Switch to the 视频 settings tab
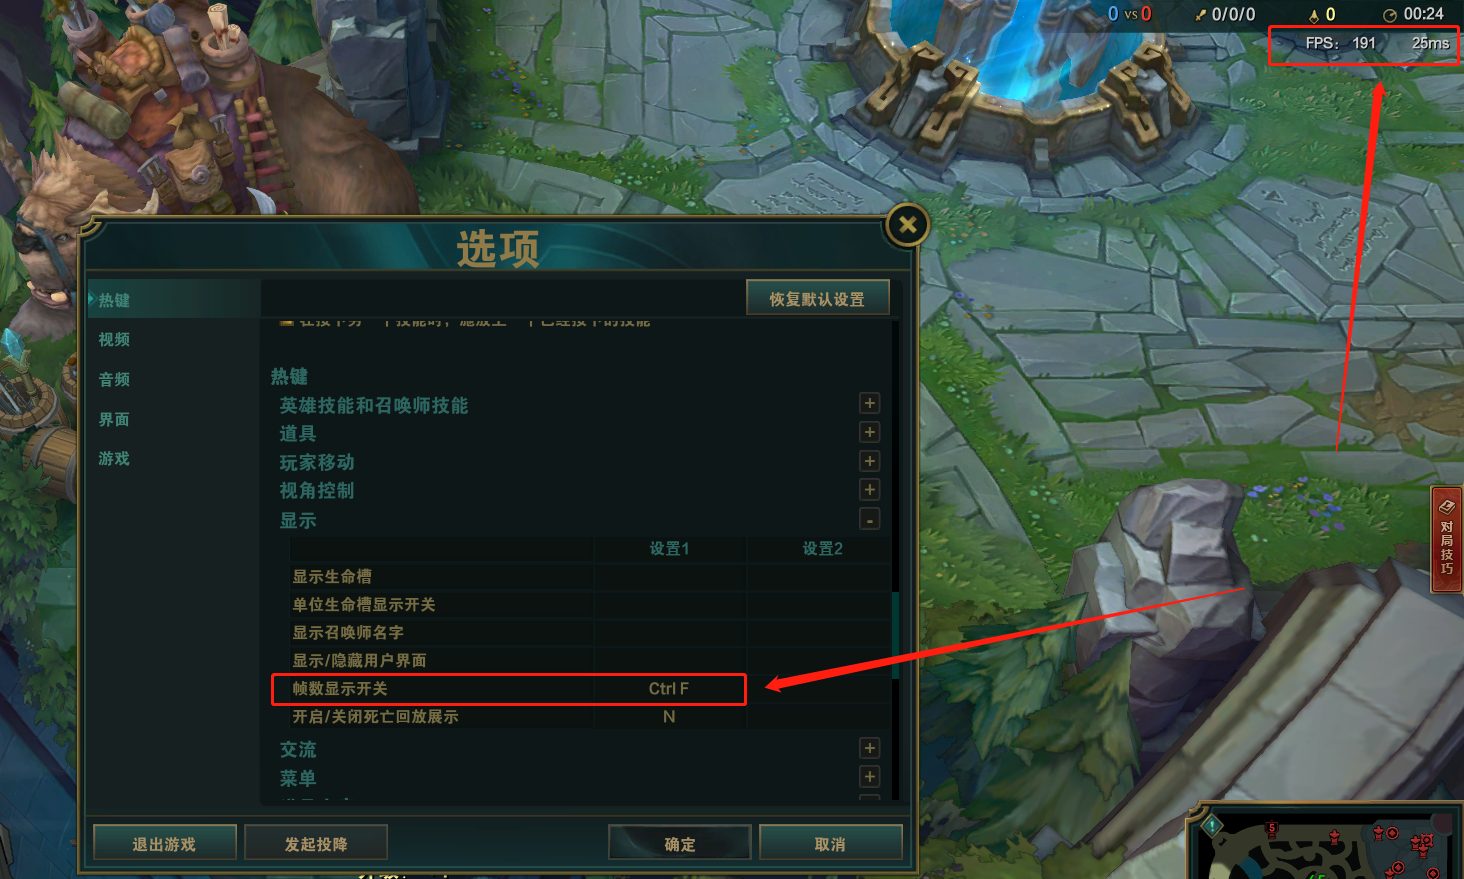The width and height of the screenshot is (1464, 879). point(114,339)
